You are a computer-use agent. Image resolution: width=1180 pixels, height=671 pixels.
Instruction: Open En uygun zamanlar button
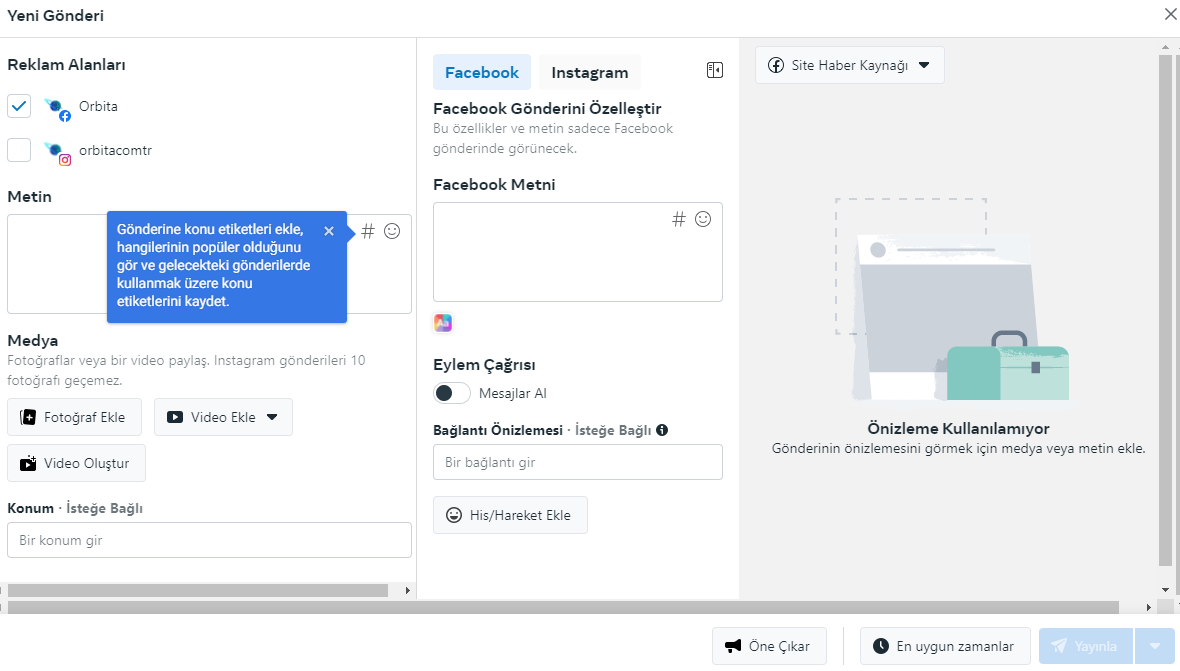(x=945, y=646)
